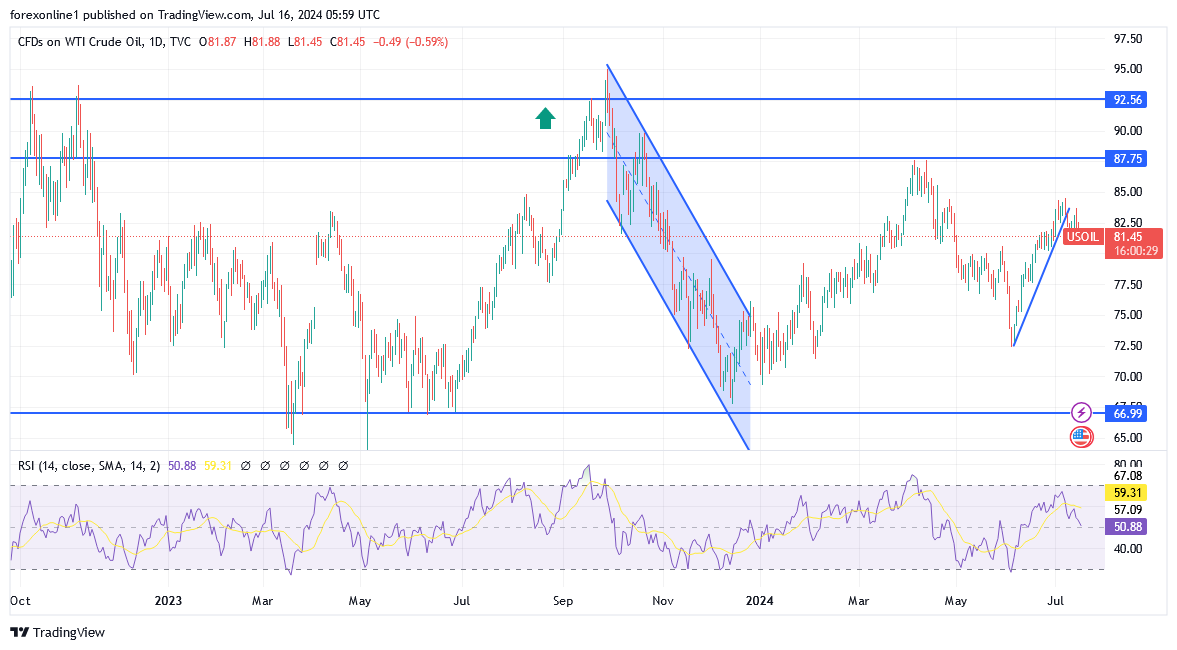Click the close value C81.45

coord(347,42)
